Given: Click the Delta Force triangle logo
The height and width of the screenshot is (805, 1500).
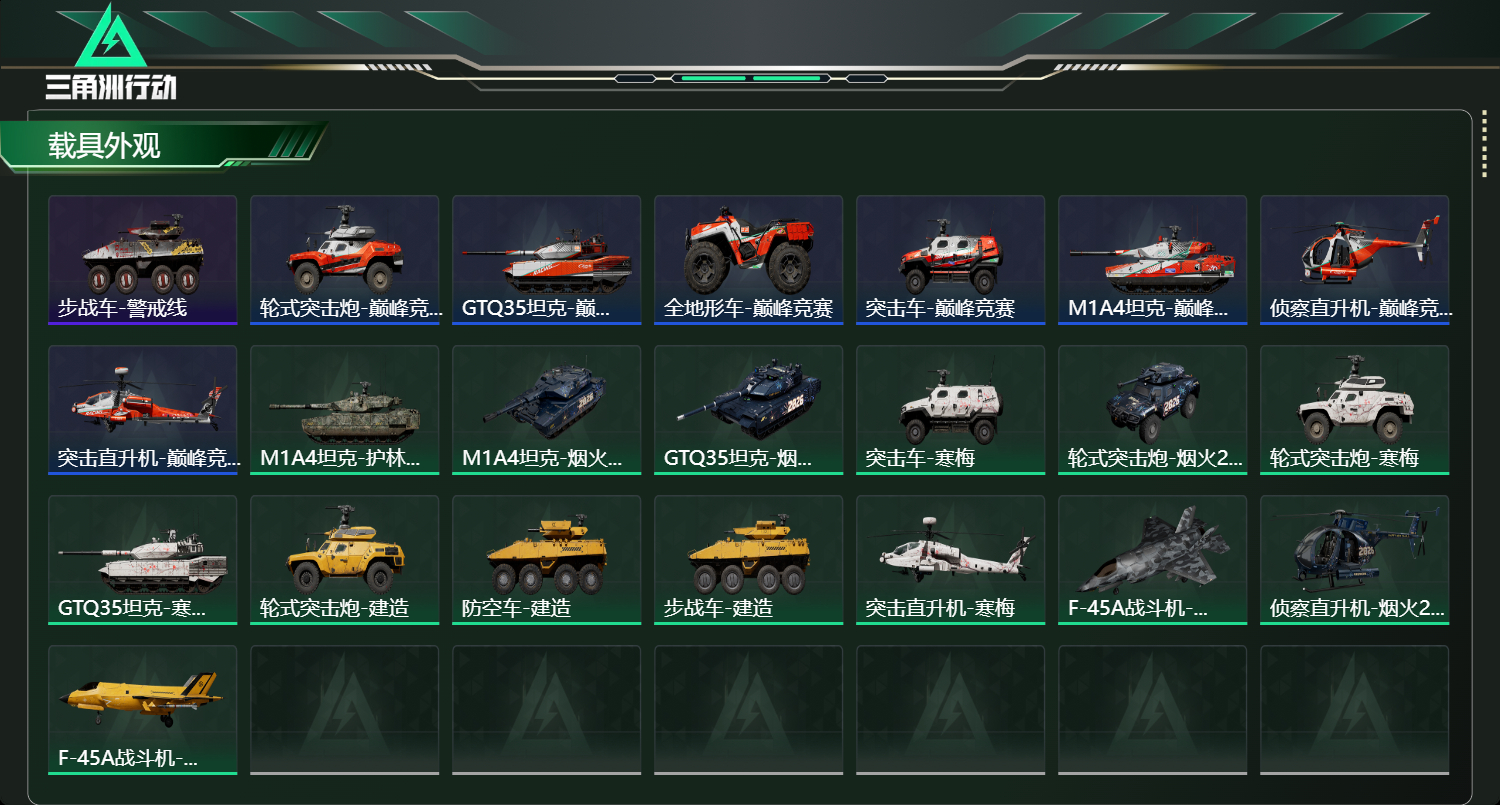Looking at the screenshot, I should (x=111, y=35).
